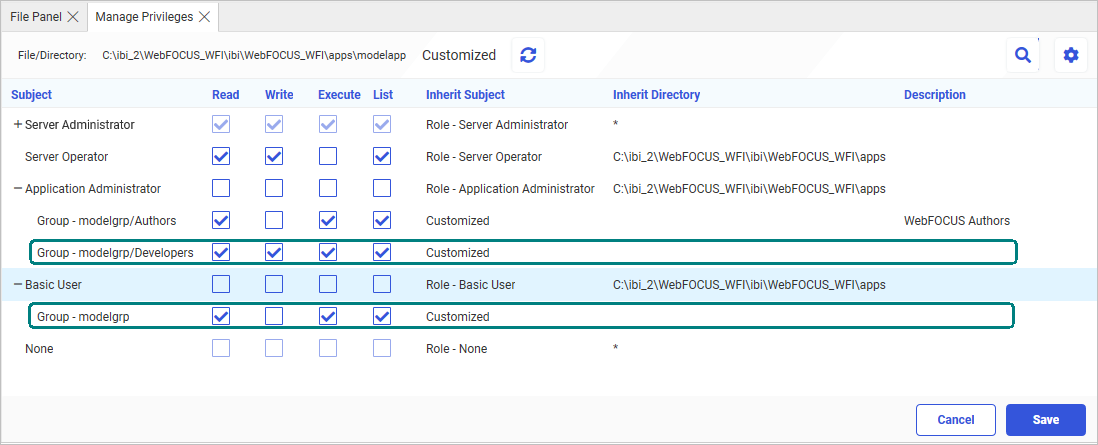Click the Cancel button

[x=956, y=420]
